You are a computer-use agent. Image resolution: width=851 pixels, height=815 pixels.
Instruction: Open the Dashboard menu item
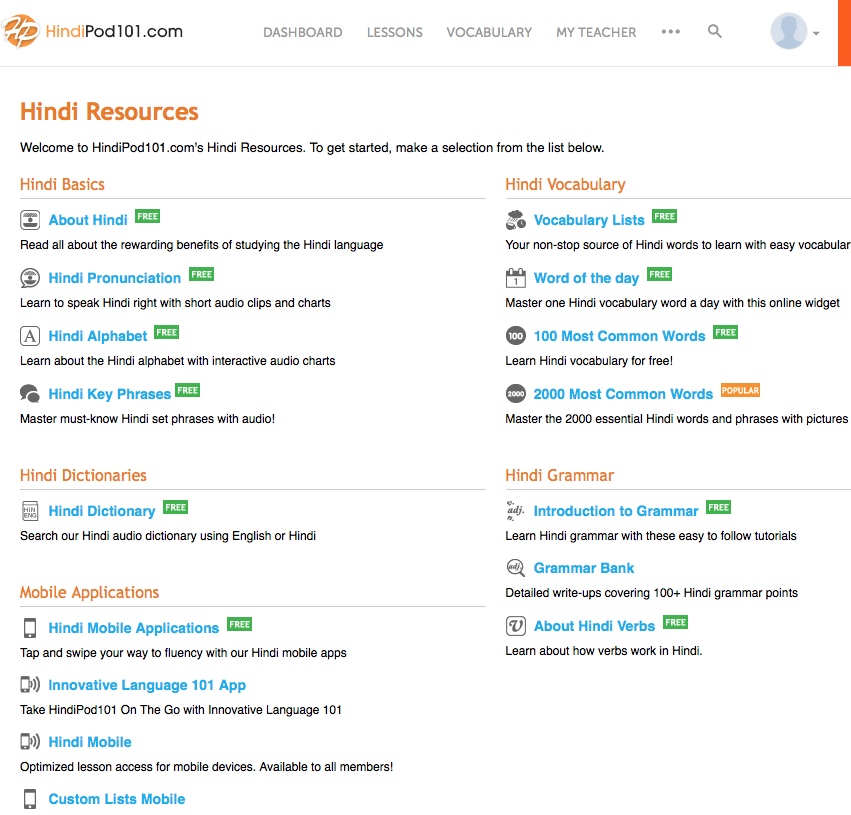click(x=302, y=32)
